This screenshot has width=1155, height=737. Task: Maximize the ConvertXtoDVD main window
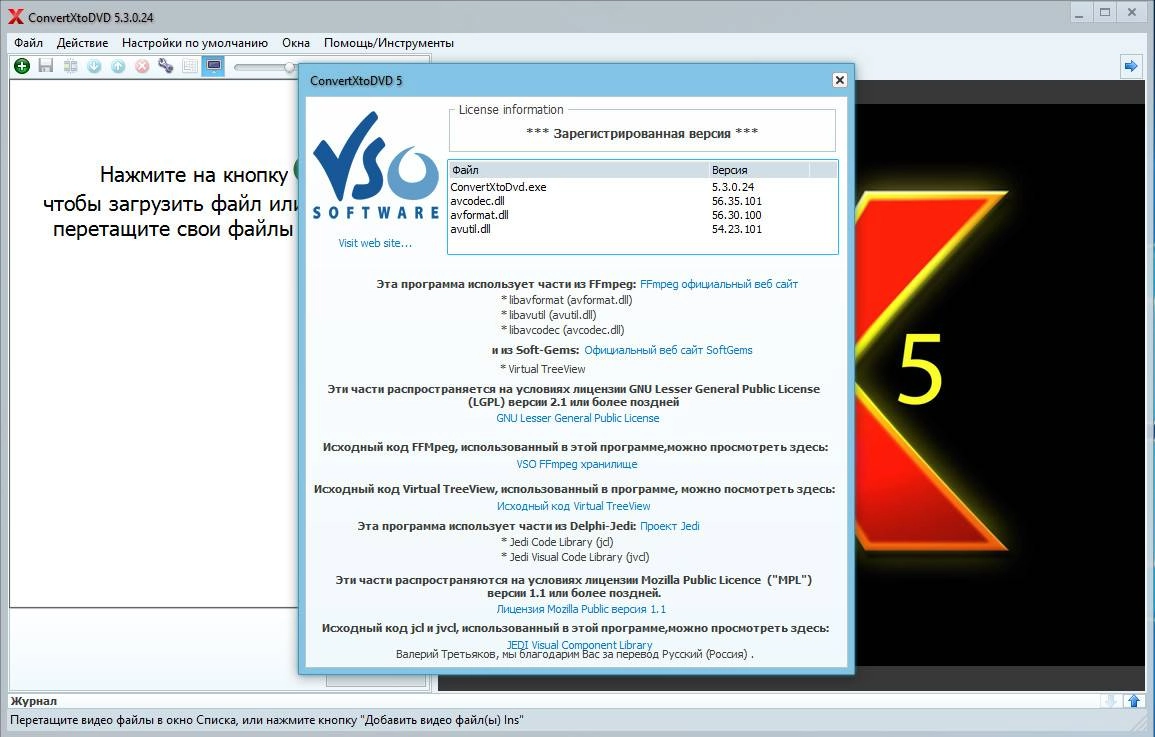(1105, 13)
